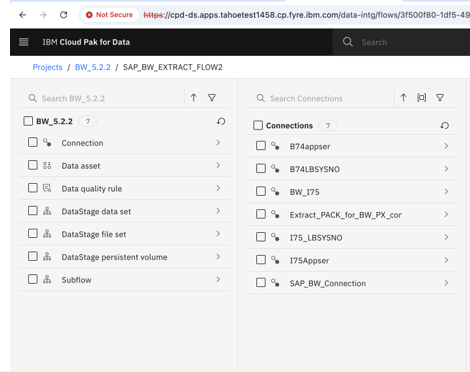Click the top search magnifier icon
This screenshot has width=470, height=372.
tap(348, 42)
